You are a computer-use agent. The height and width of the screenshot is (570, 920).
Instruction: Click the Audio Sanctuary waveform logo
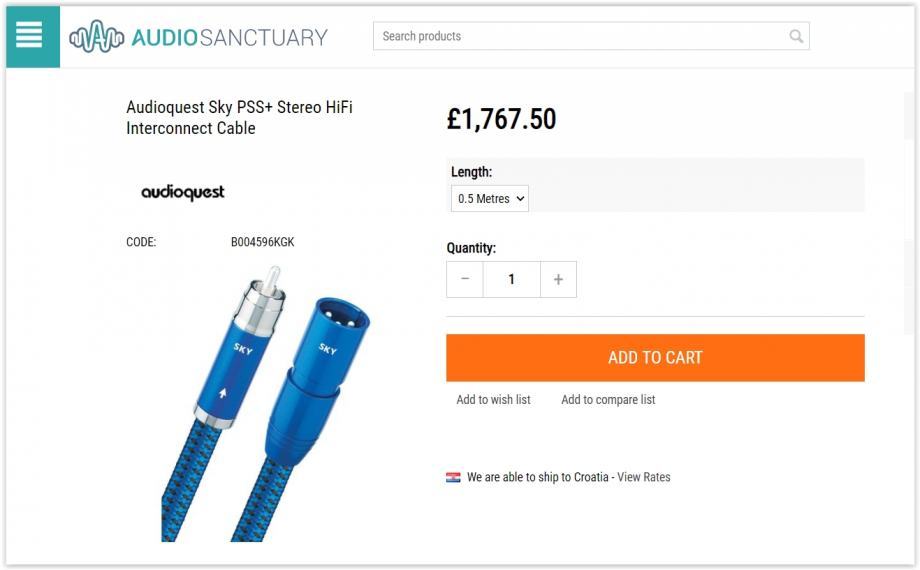click(x=96, y=37)
